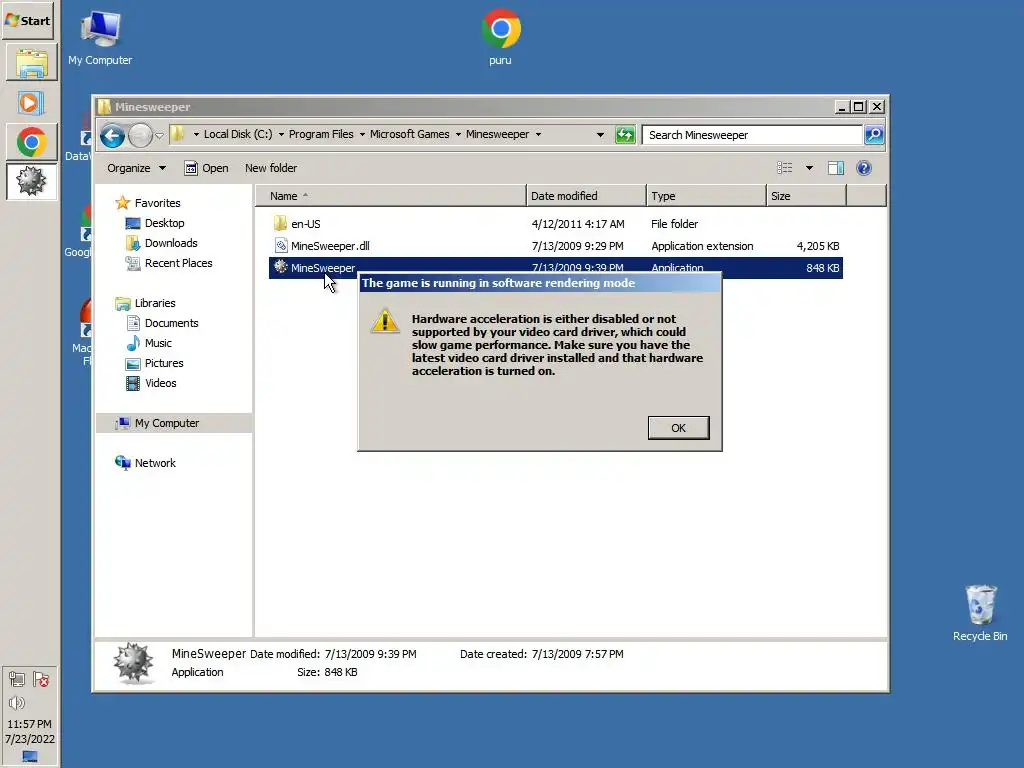This screenshot has width=1024, height=768.
Task: Click Local Disk (C:) in address bar
Action: (238, 134)
